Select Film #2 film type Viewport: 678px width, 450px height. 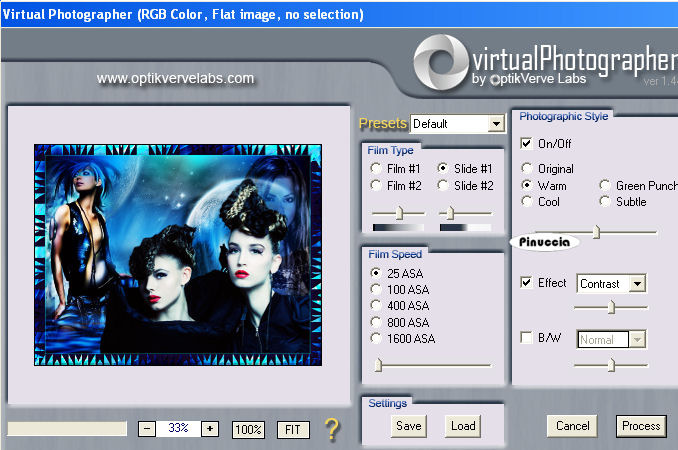[x=376, y=185]
